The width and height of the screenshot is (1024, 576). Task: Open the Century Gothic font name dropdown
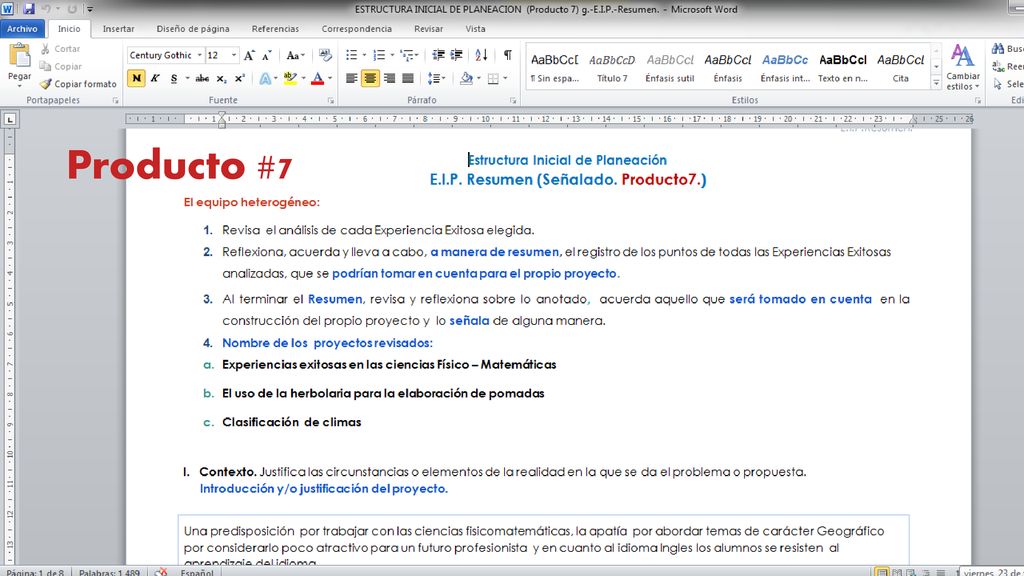pos(200,56)
